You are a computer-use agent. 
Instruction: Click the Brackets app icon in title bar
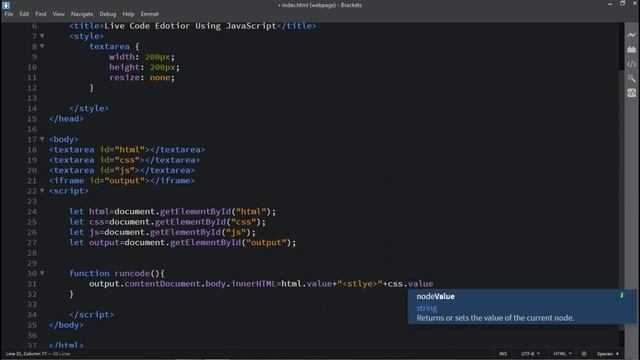[x=6, y=5]
